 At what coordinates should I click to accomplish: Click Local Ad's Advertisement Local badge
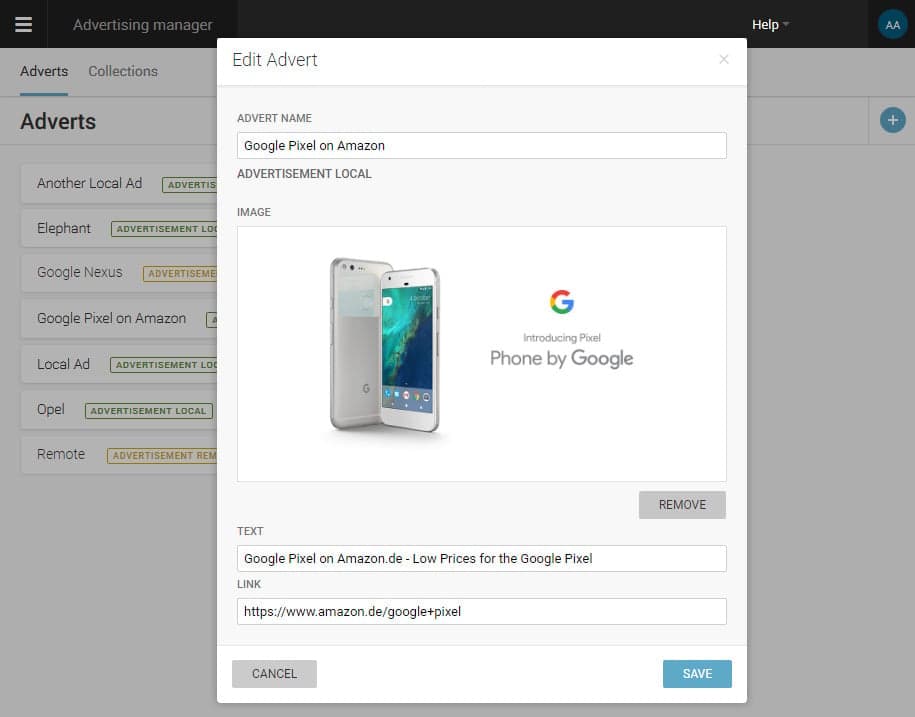pos(164,365)
